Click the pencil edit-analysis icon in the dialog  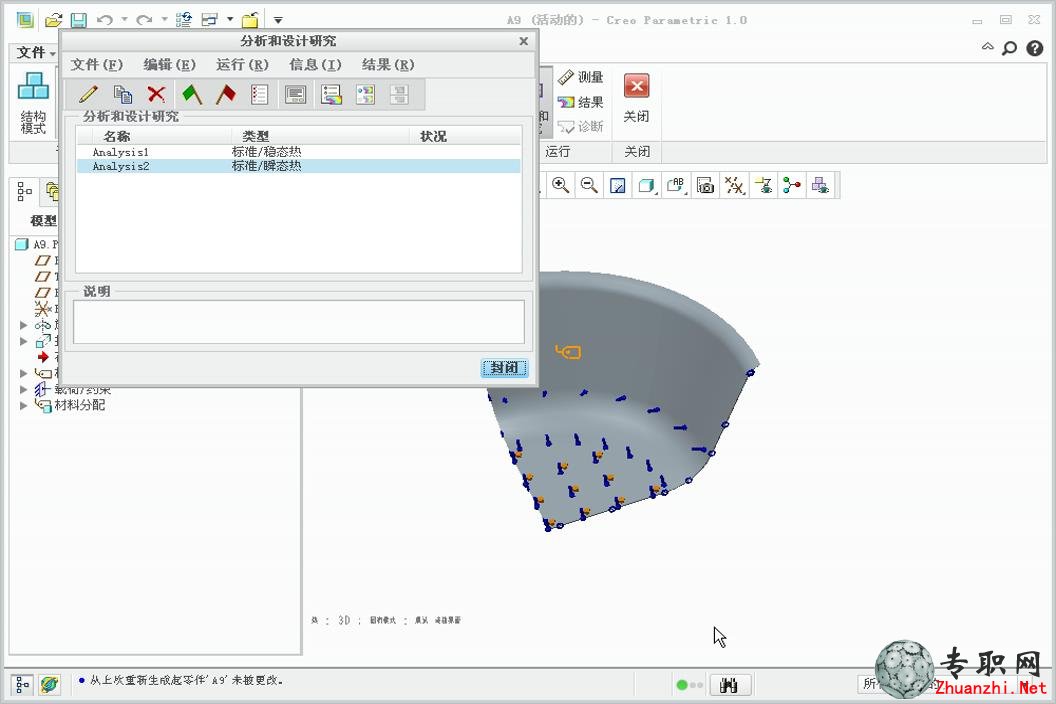tap(88, 94)
